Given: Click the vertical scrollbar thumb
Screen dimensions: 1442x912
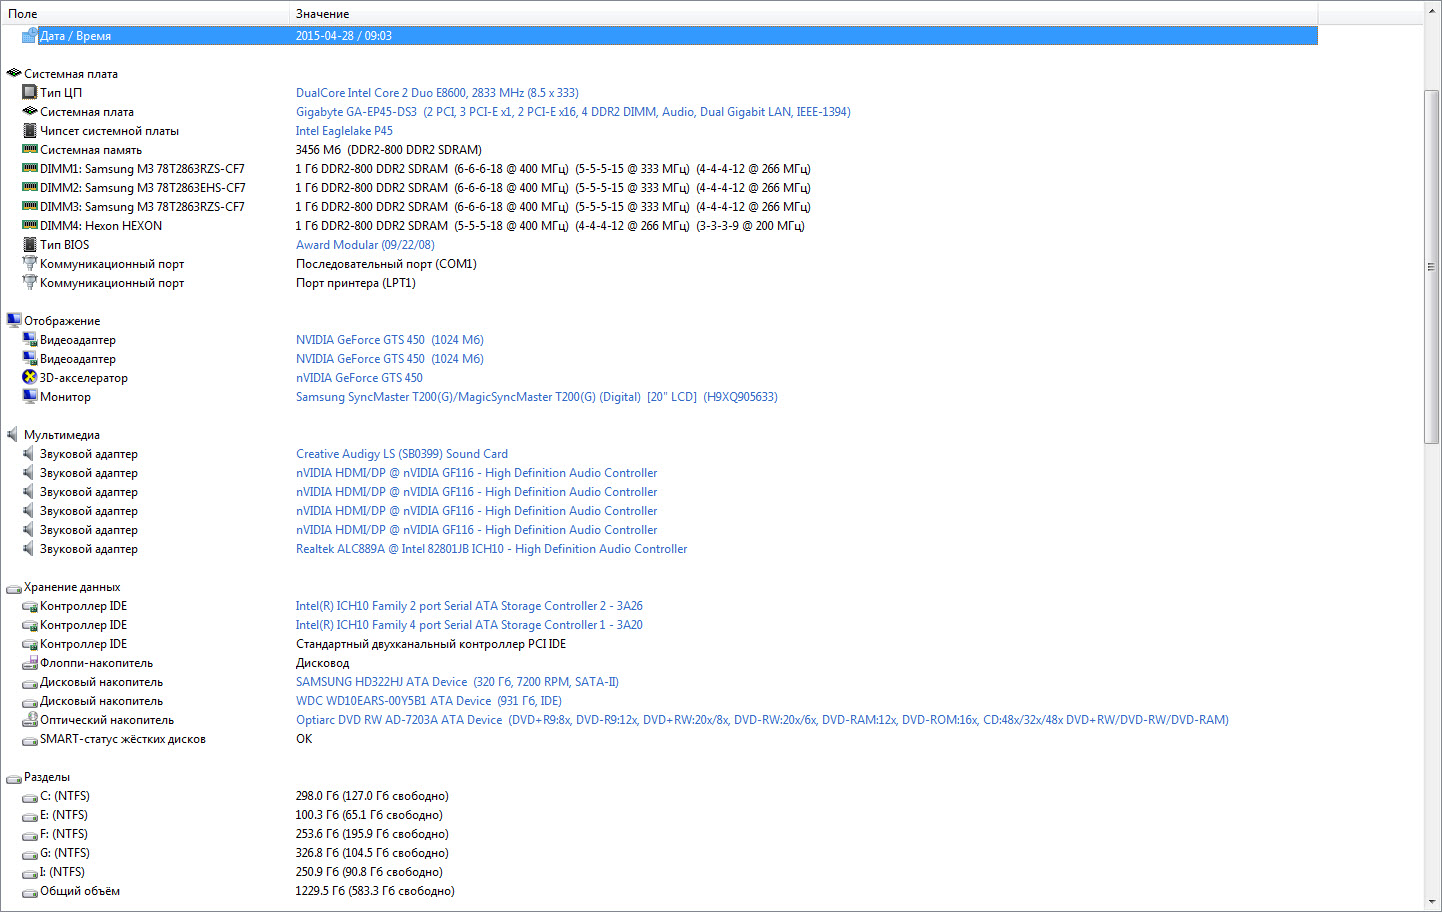Looking at the screenshot, I should 1432,267.
